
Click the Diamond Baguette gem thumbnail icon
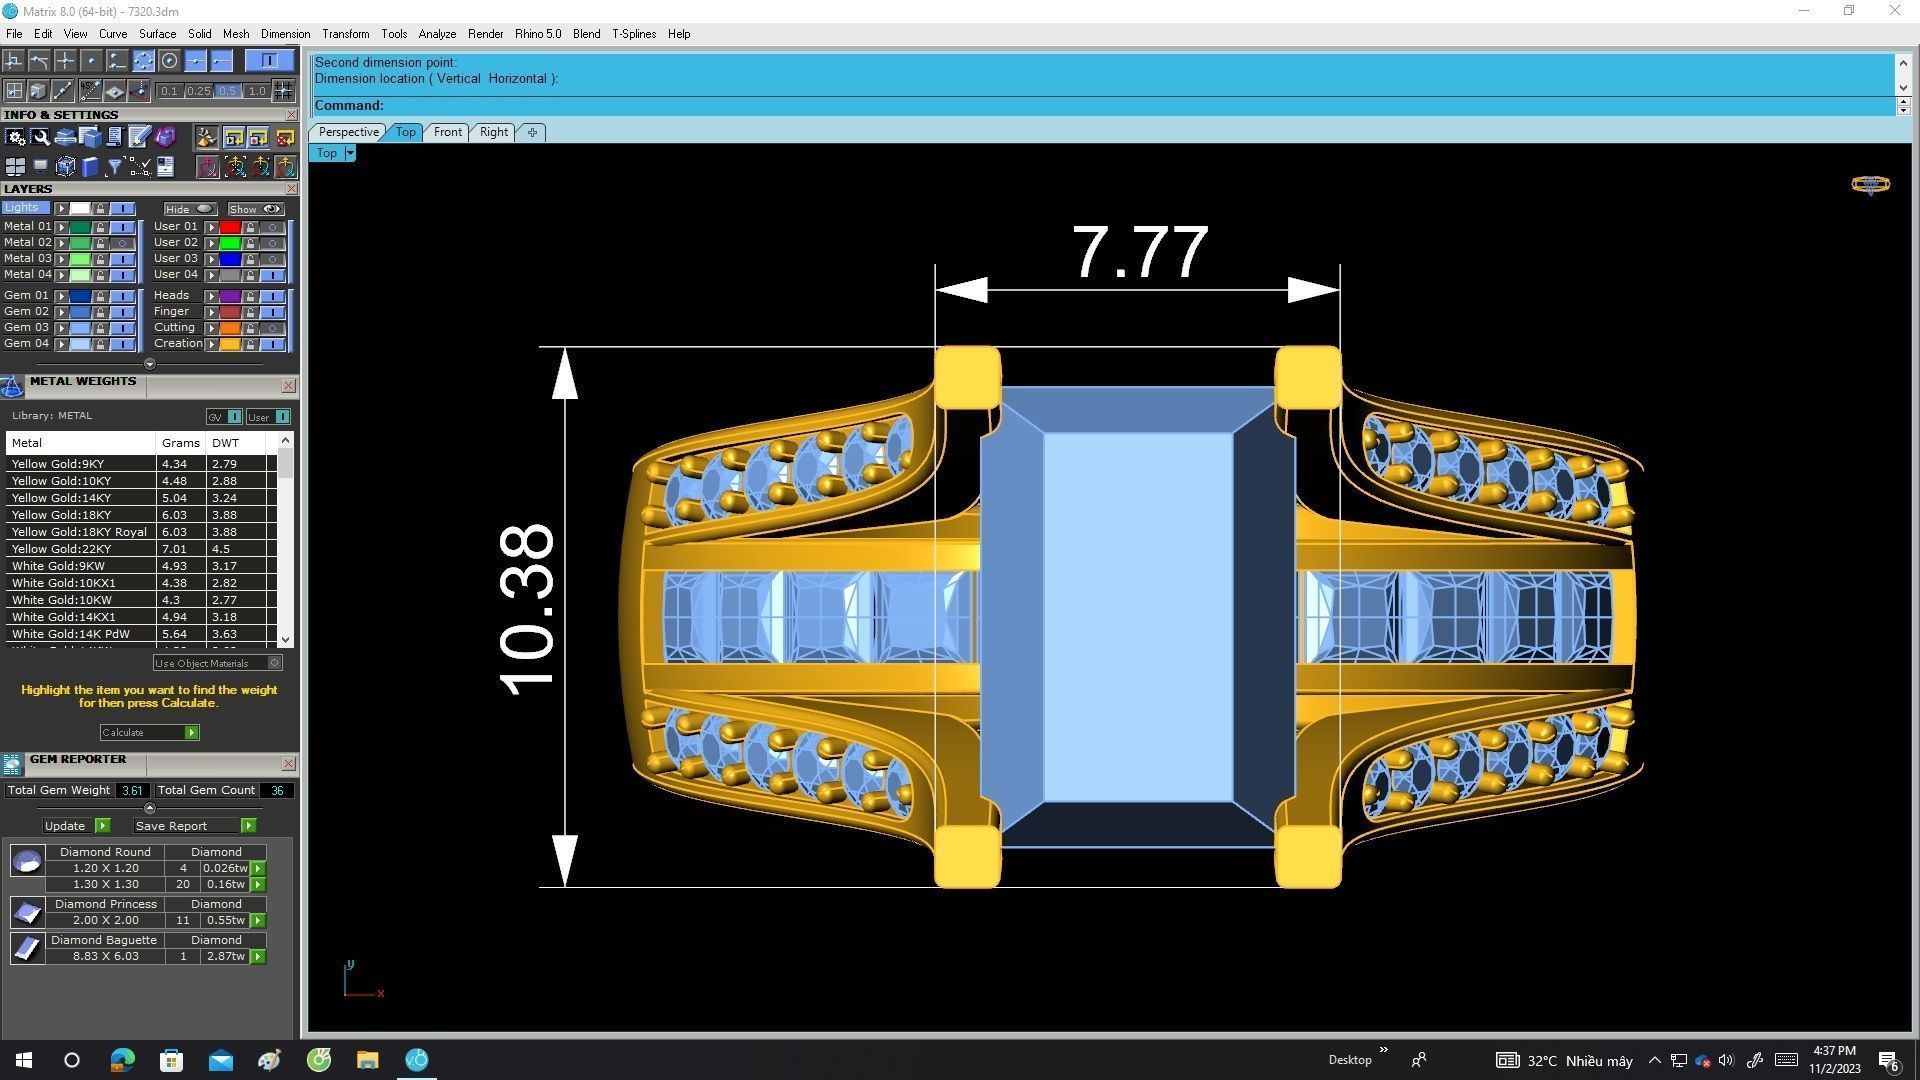(27, 948)
